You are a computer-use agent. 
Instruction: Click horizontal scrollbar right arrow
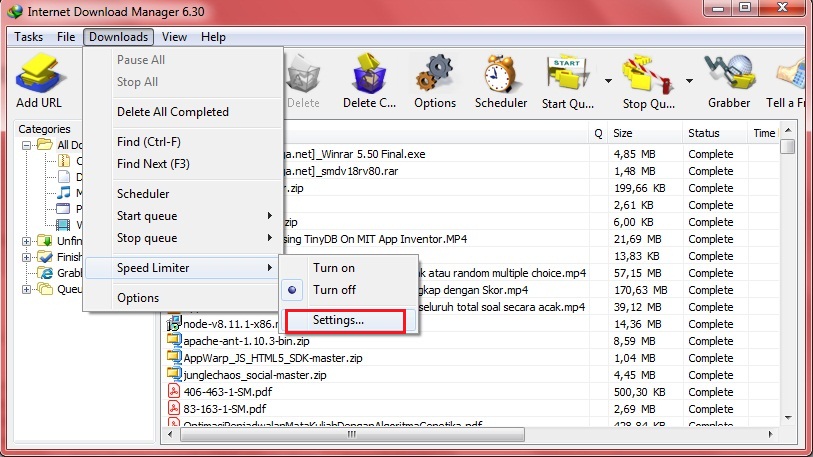point(770,434)
